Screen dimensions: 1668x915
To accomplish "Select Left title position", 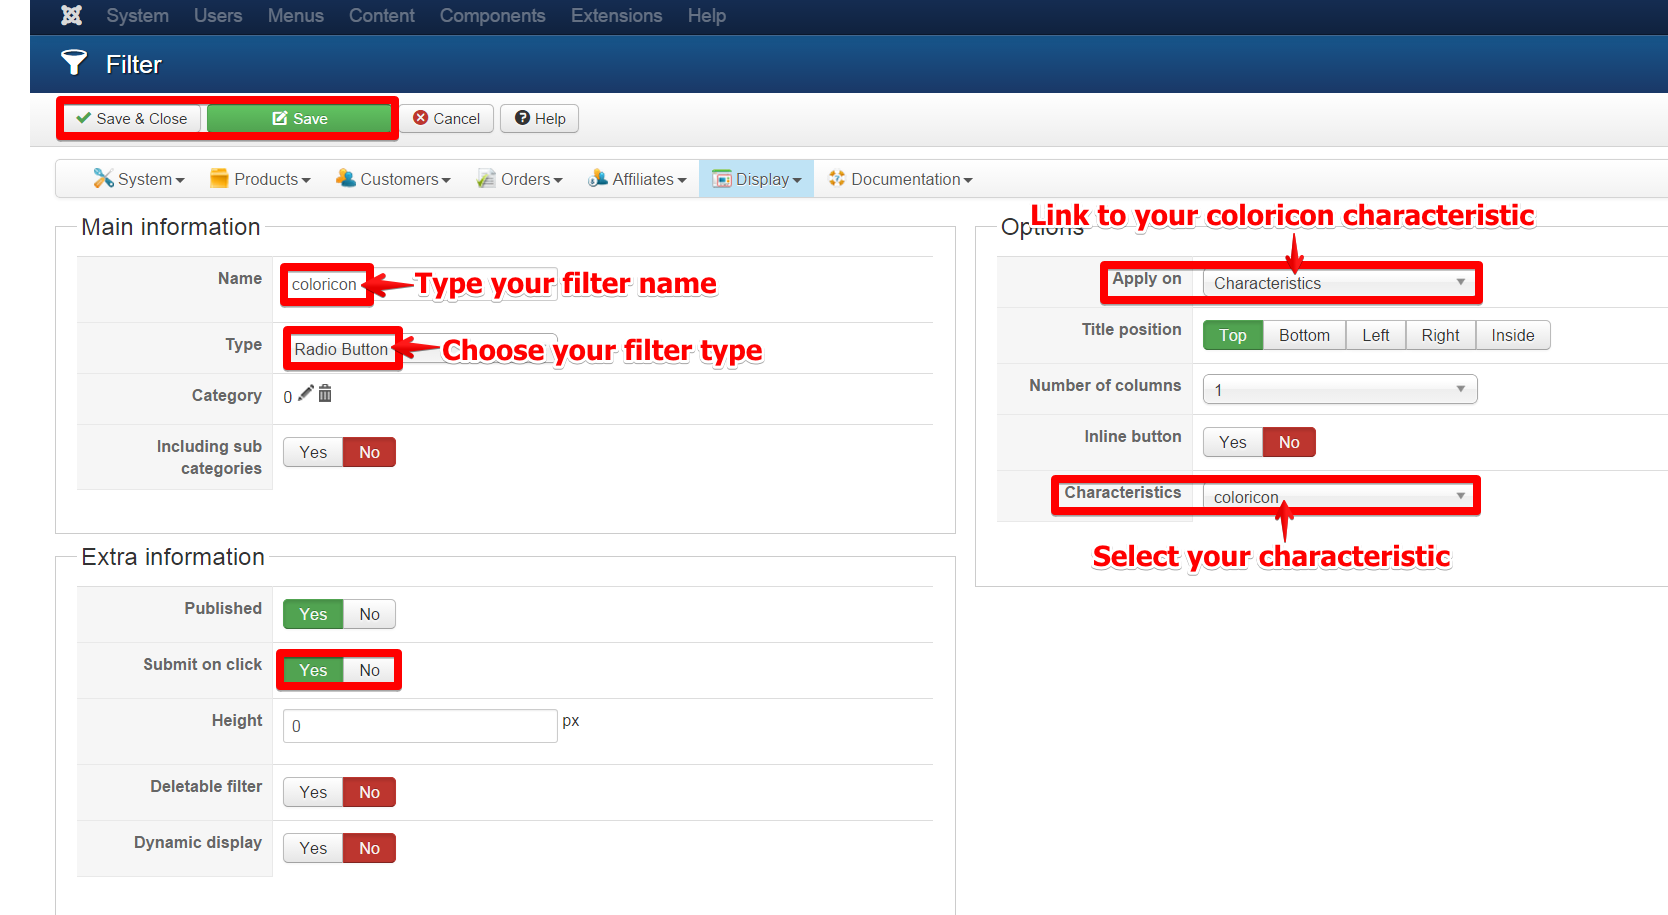I will point(1375,335).
